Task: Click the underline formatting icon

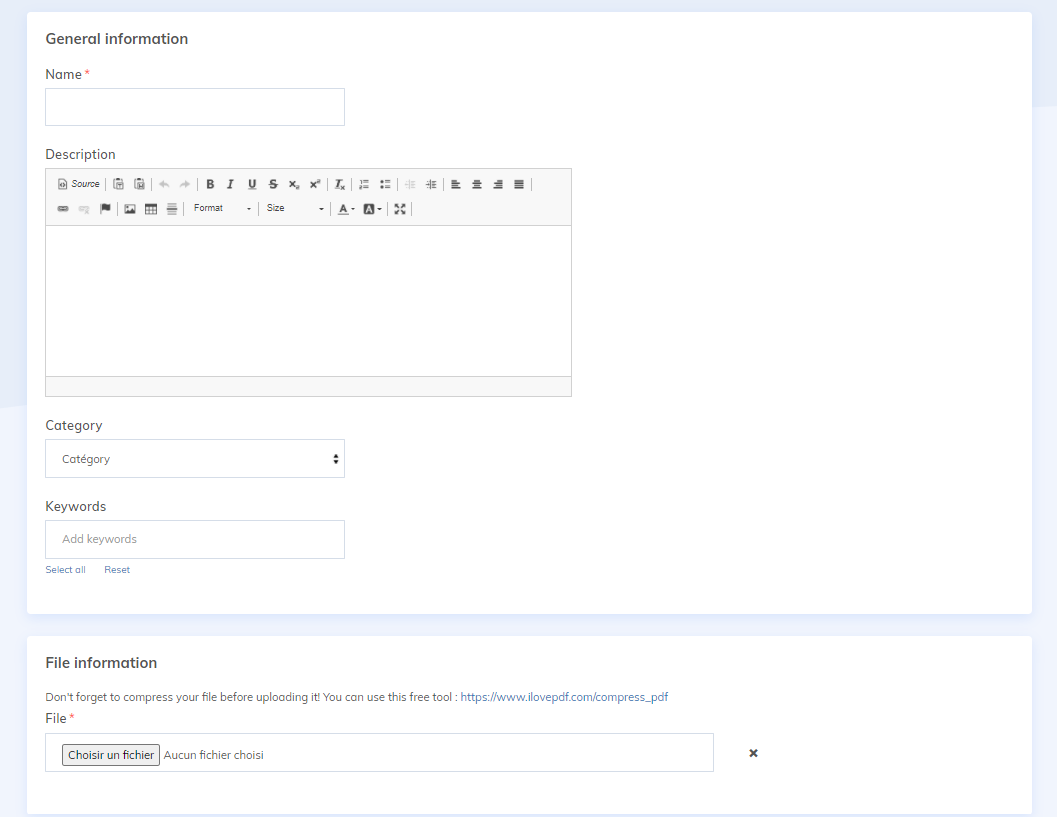Action: [x=252, y=184]
